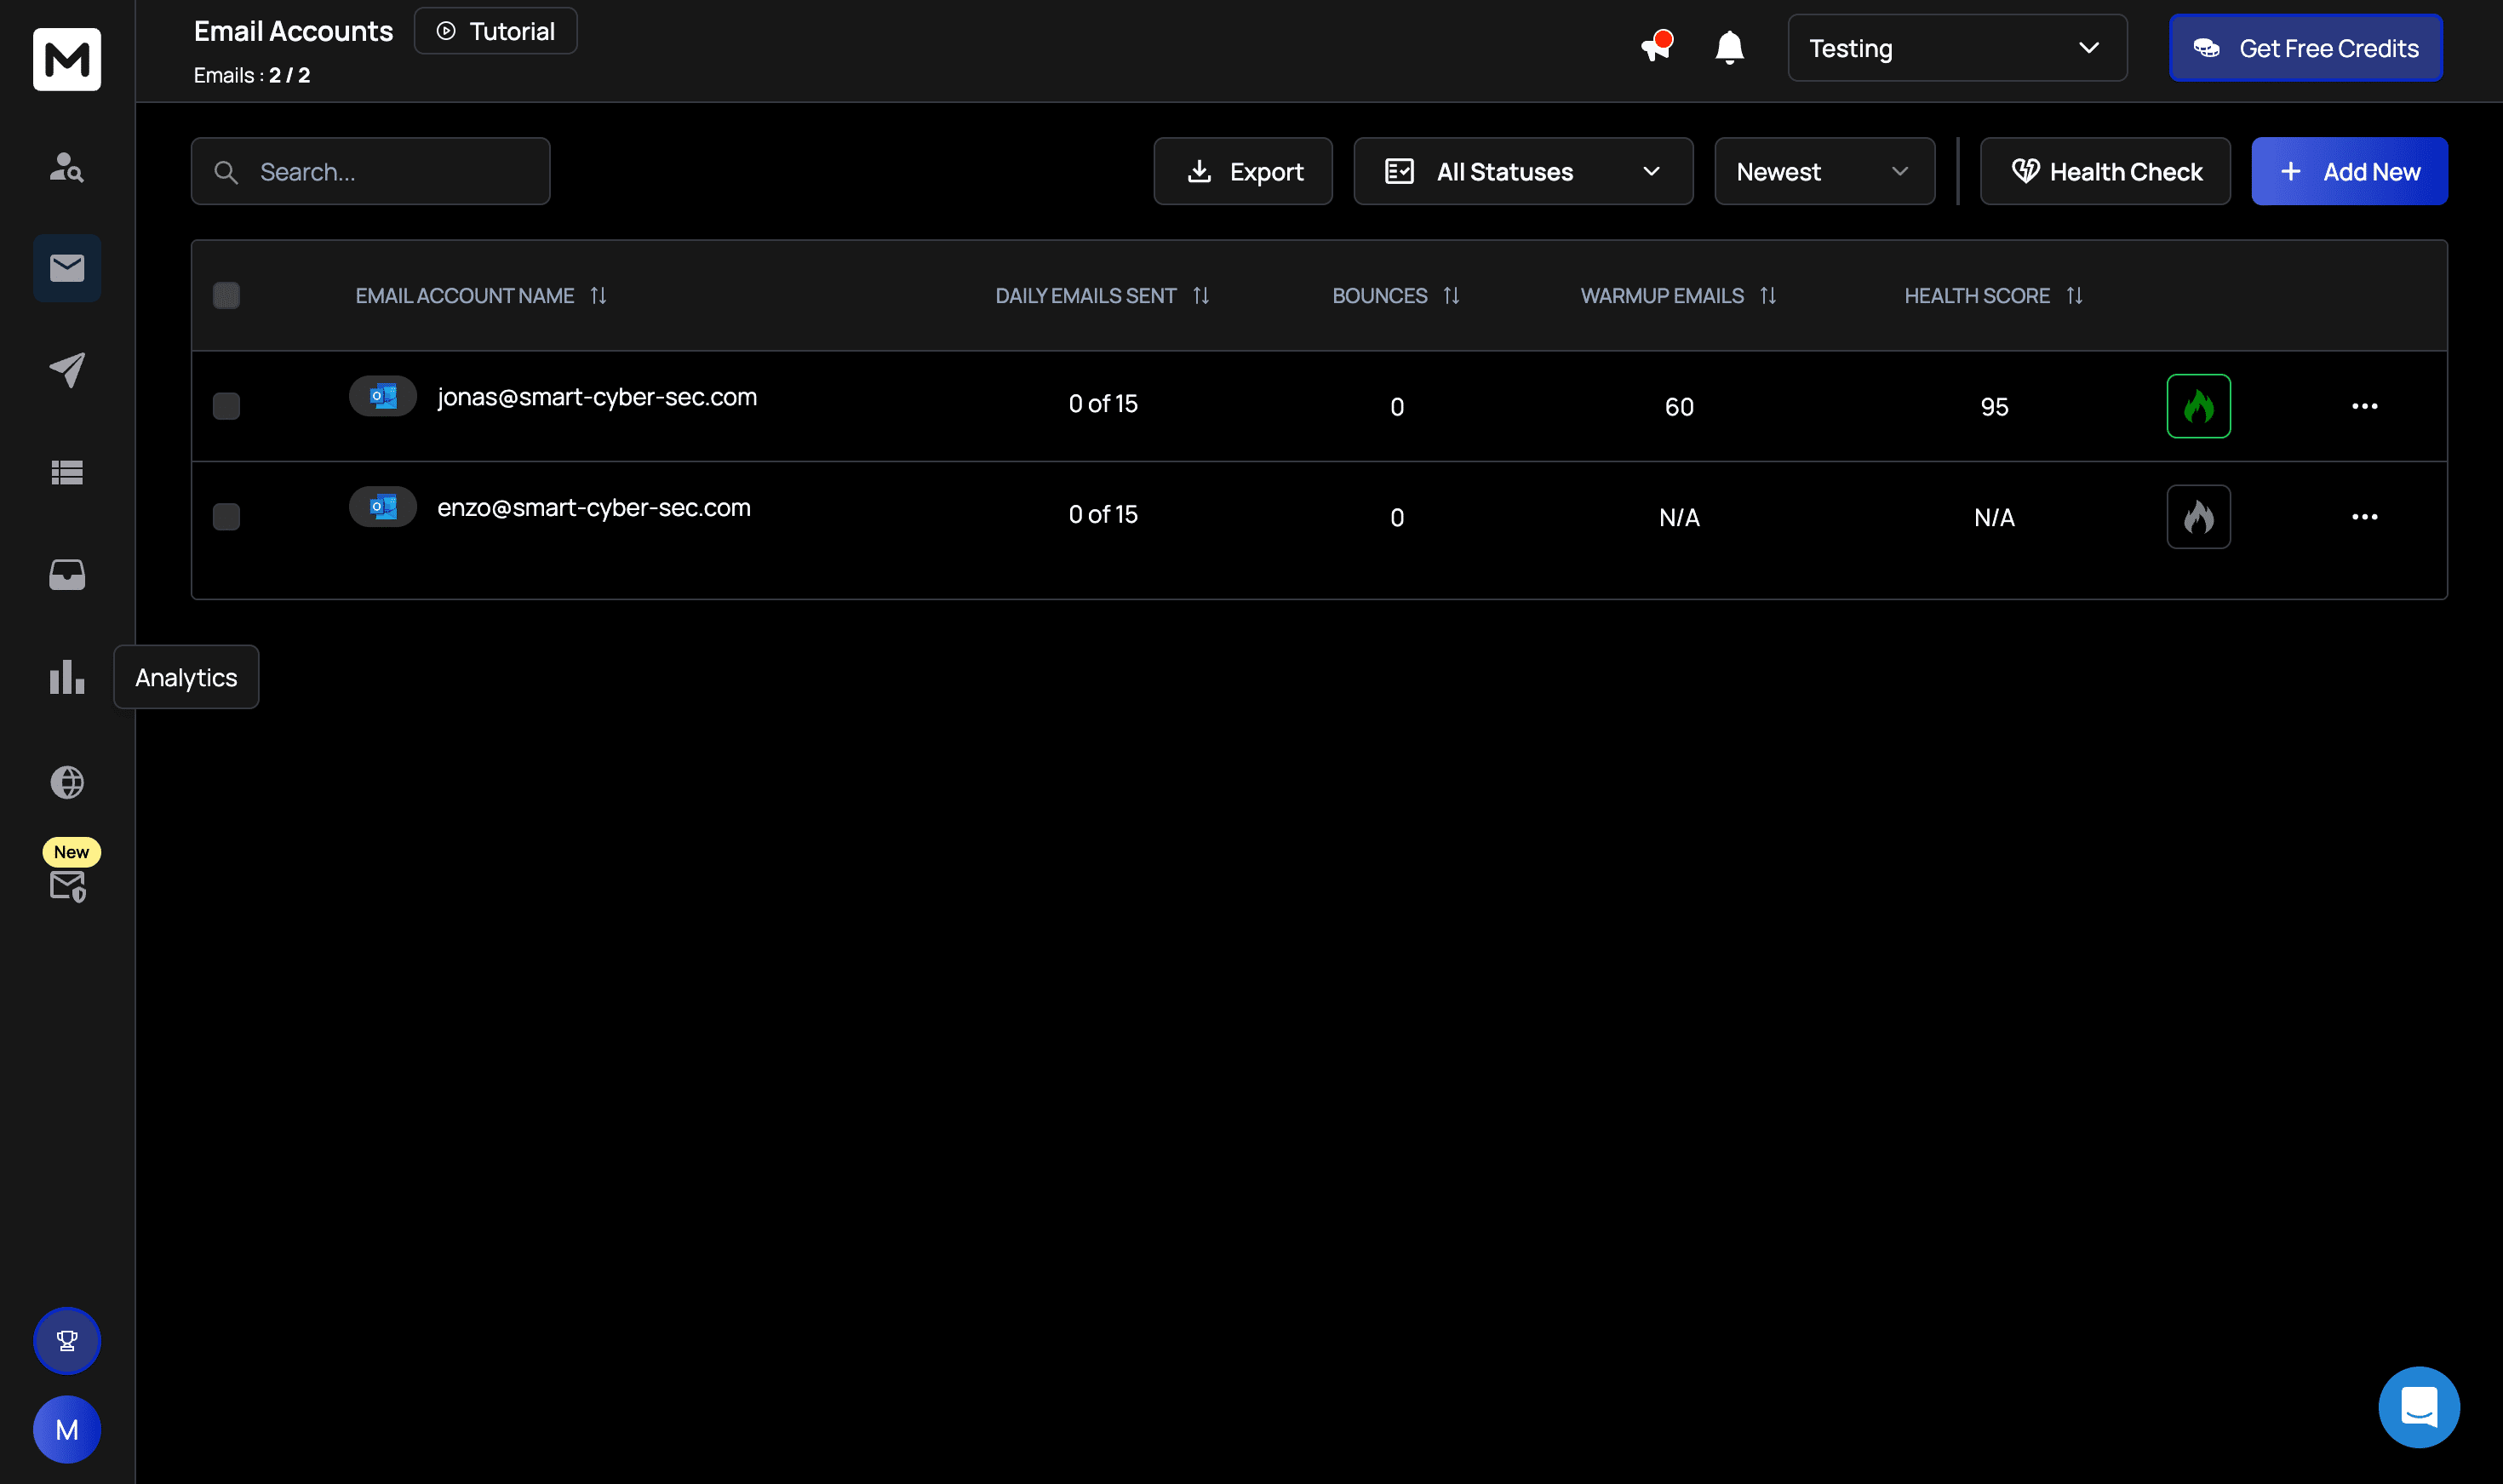
Task: Open the notifications bell icon
Action: (1729, 48)
